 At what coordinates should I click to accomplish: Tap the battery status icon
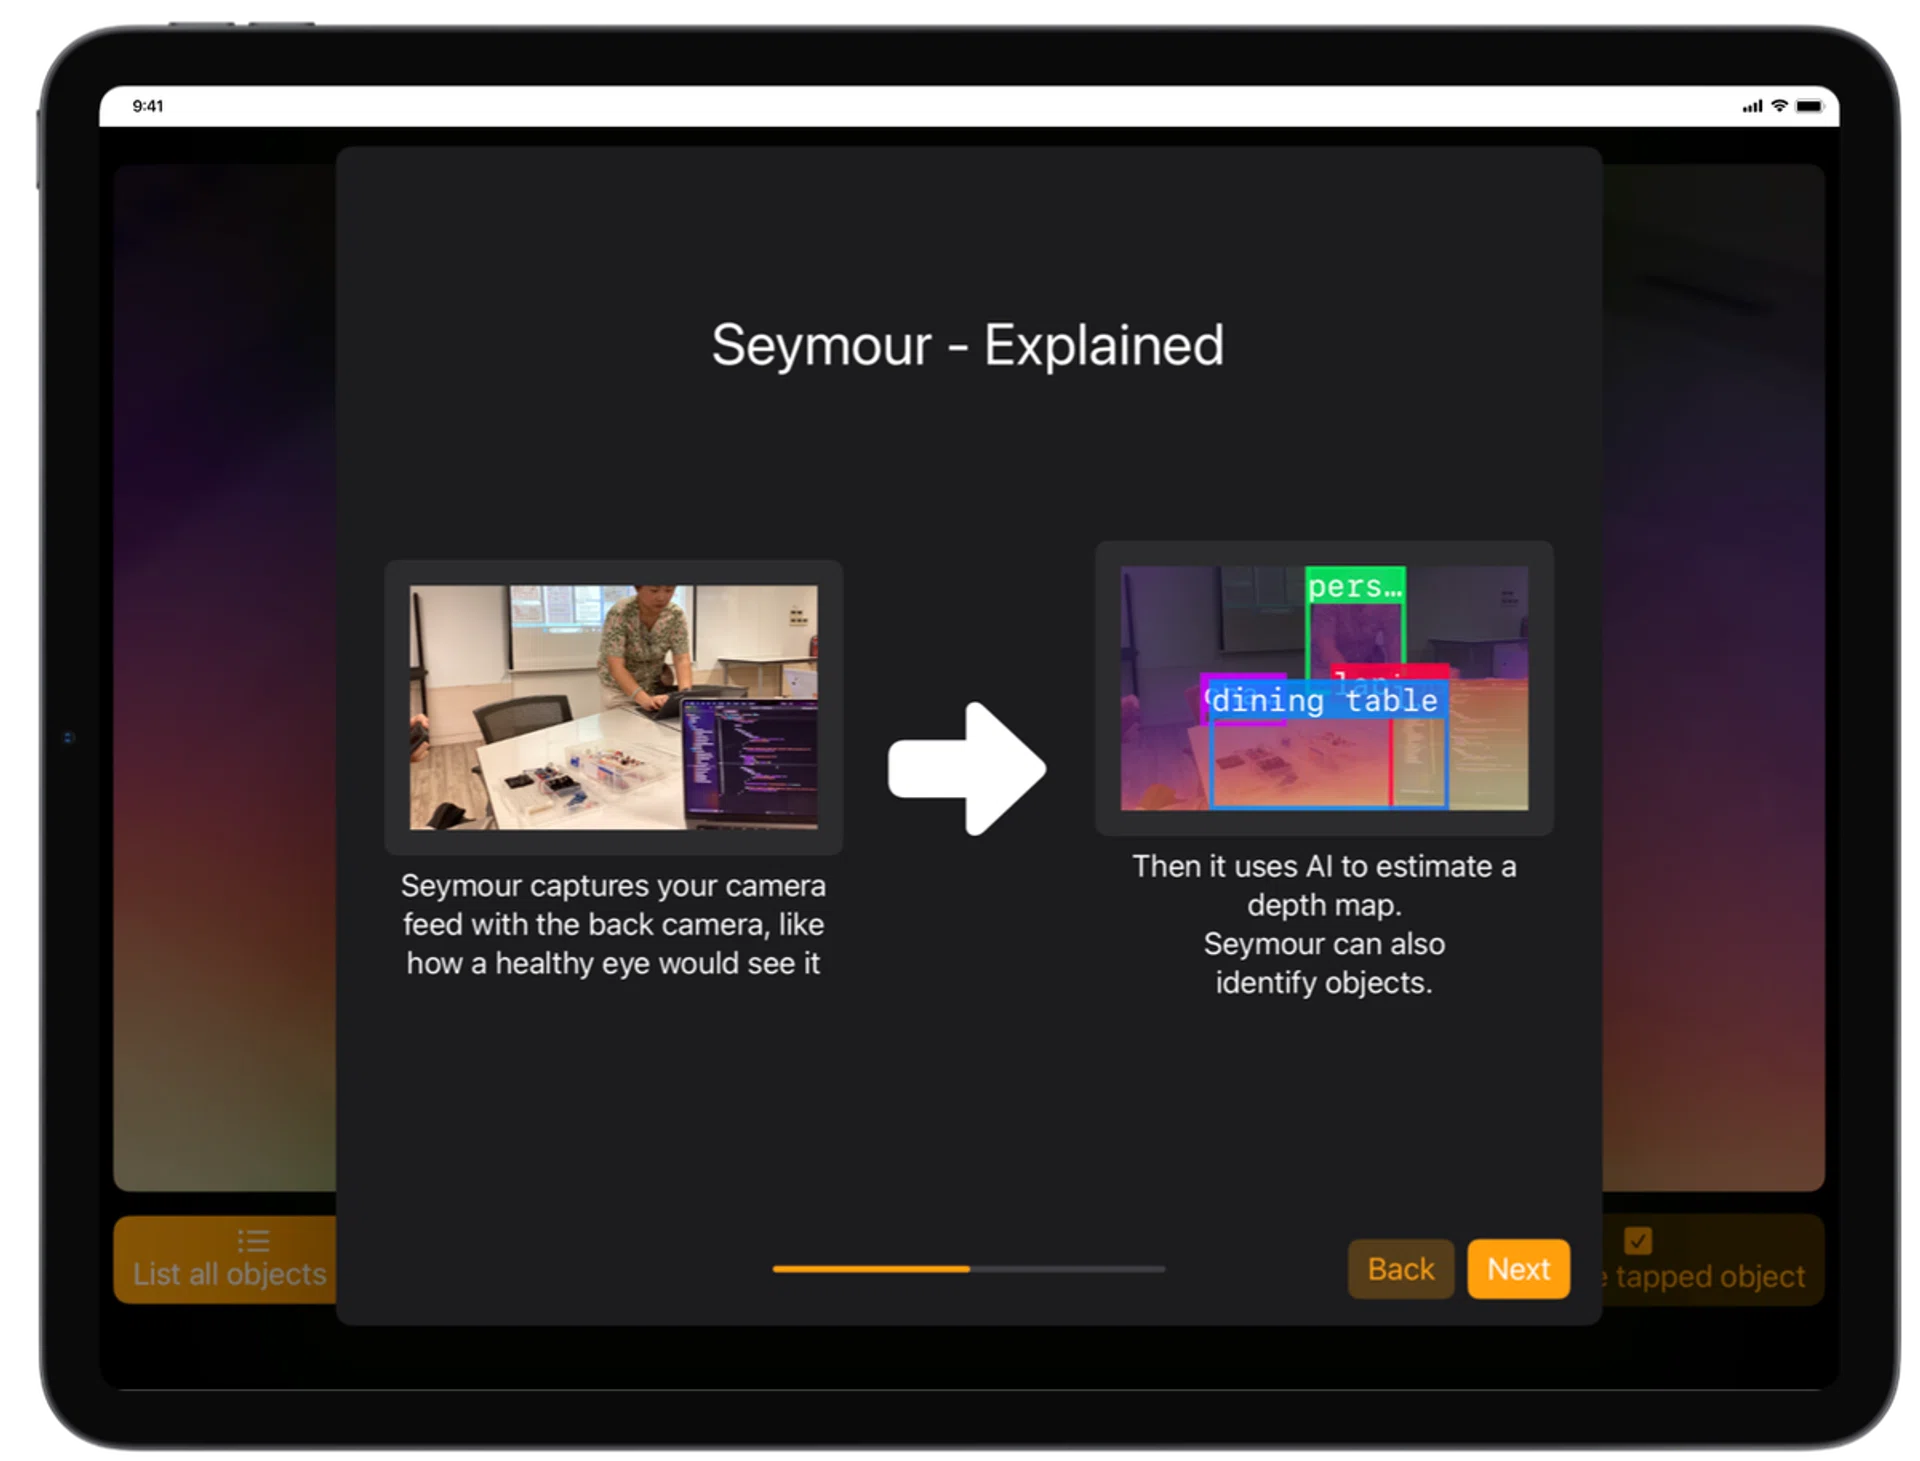pos(1810,106)
